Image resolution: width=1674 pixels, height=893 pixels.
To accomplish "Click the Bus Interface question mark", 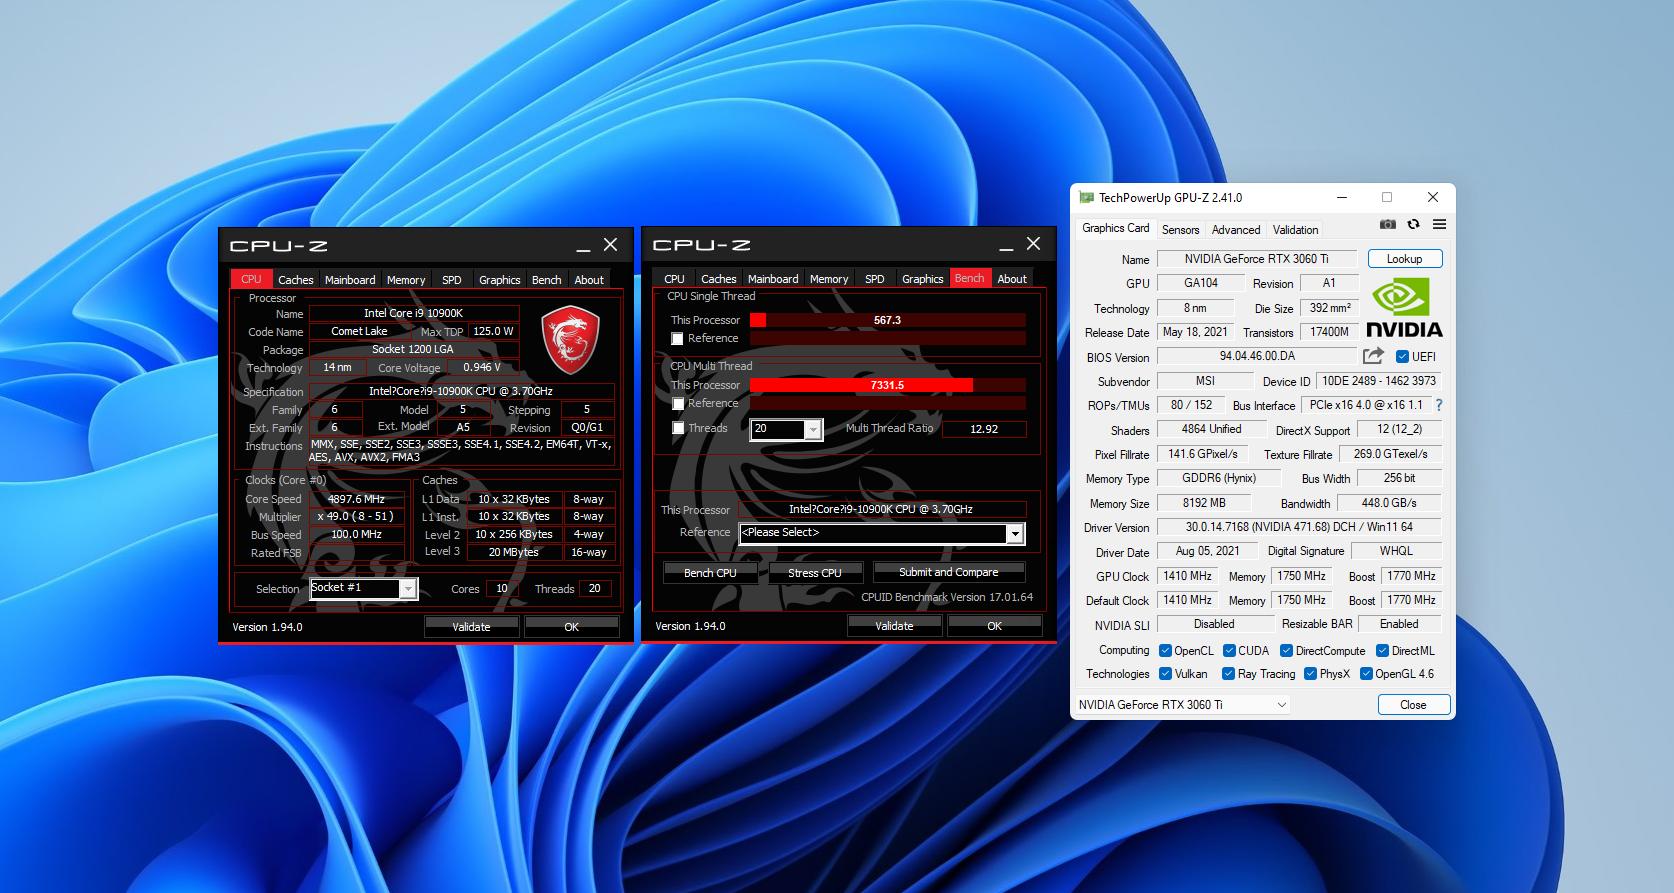I will 1439,405.
